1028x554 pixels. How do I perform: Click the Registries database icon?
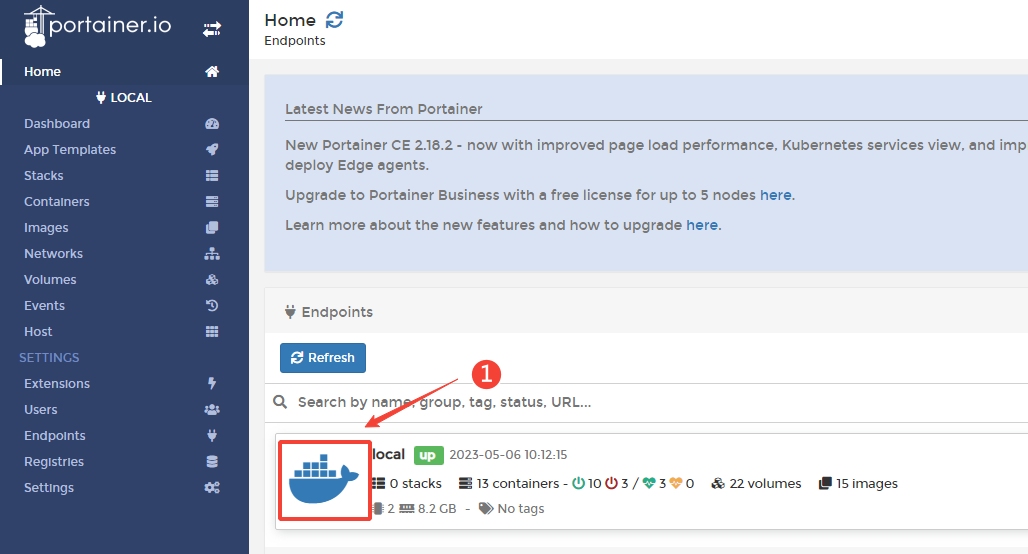212,462
